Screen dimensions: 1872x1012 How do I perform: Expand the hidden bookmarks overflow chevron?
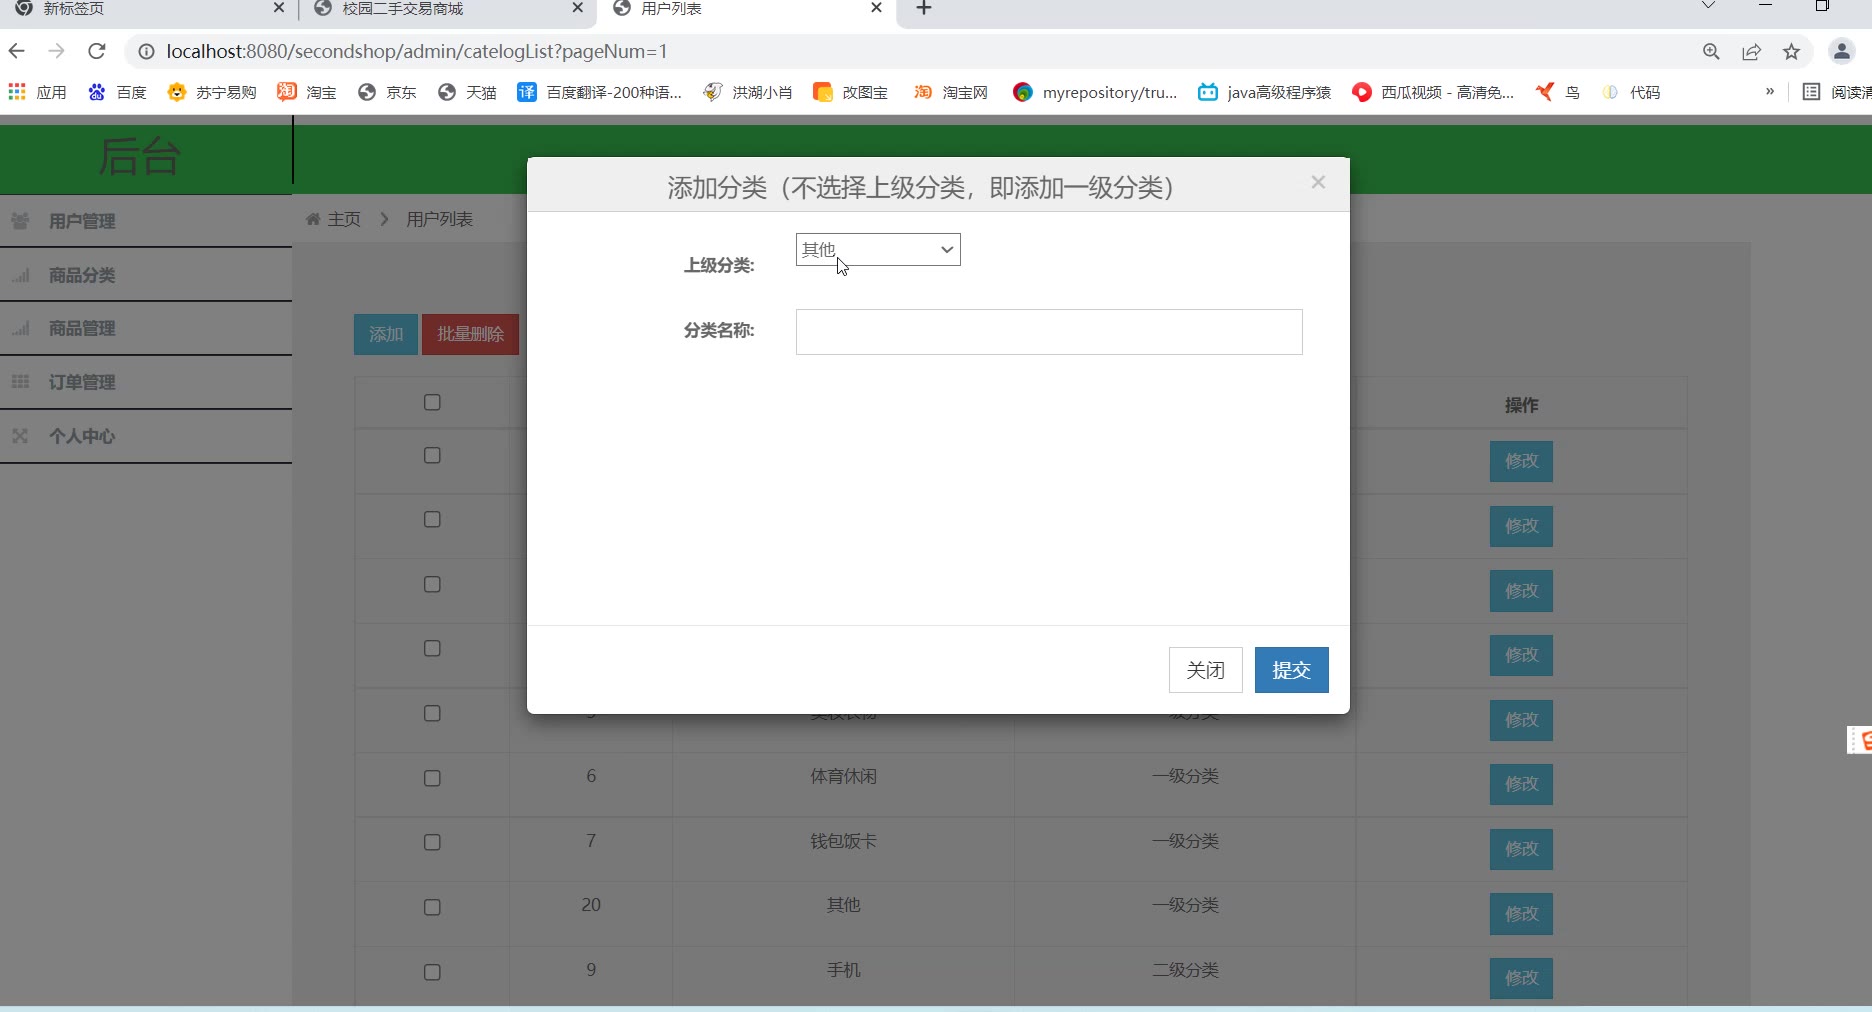(1769, 92)
